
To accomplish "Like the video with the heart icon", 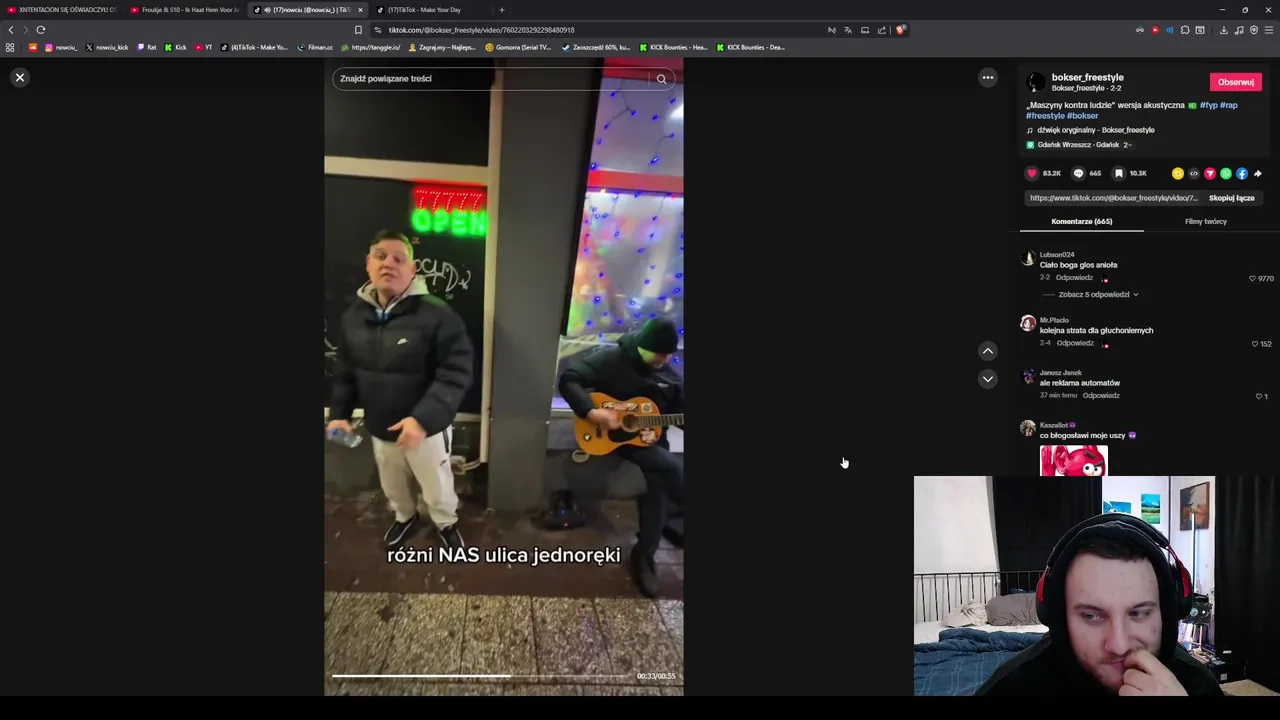I will [1032, 173].
